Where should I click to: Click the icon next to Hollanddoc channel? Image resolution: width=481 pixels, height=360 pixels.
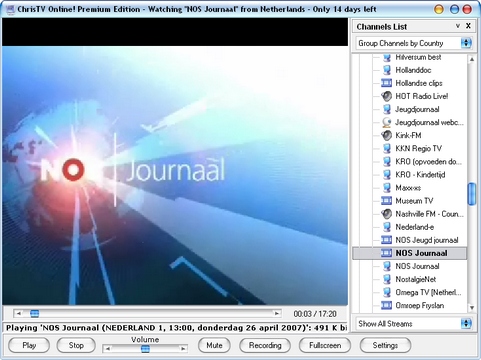pos(387,70)
